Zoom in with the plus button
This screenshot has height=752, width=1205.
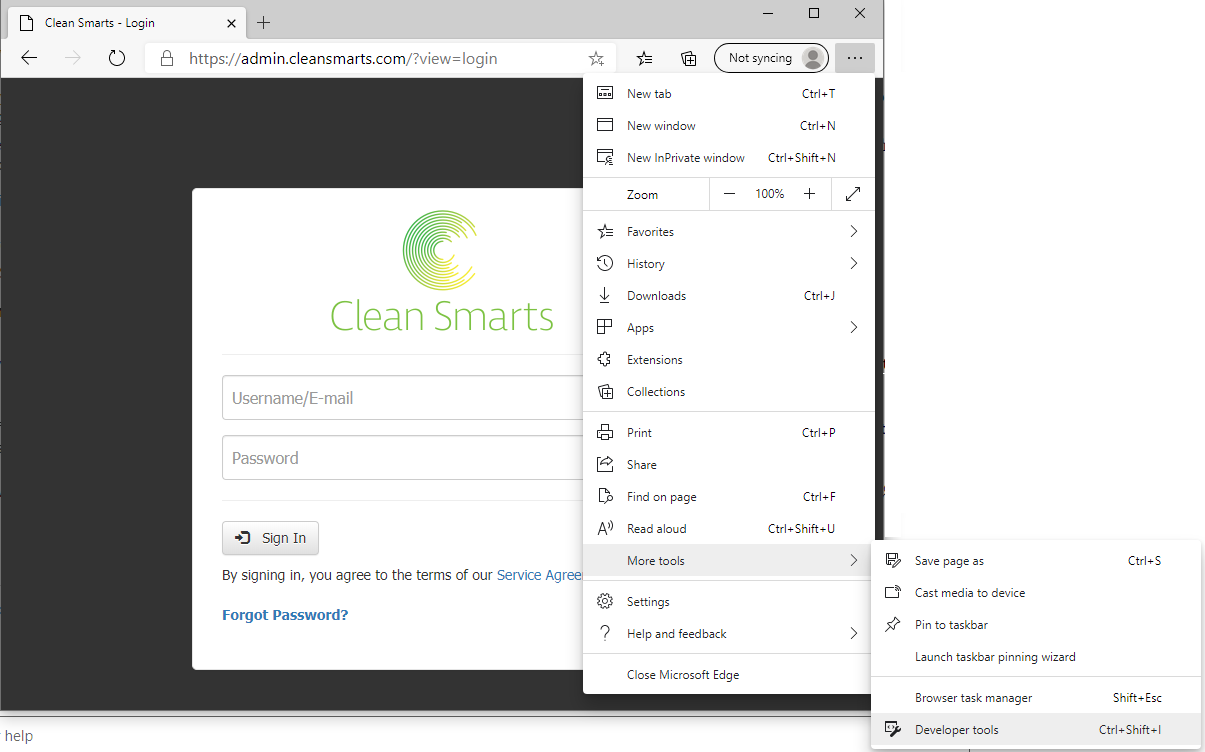[x=810, y=194]
